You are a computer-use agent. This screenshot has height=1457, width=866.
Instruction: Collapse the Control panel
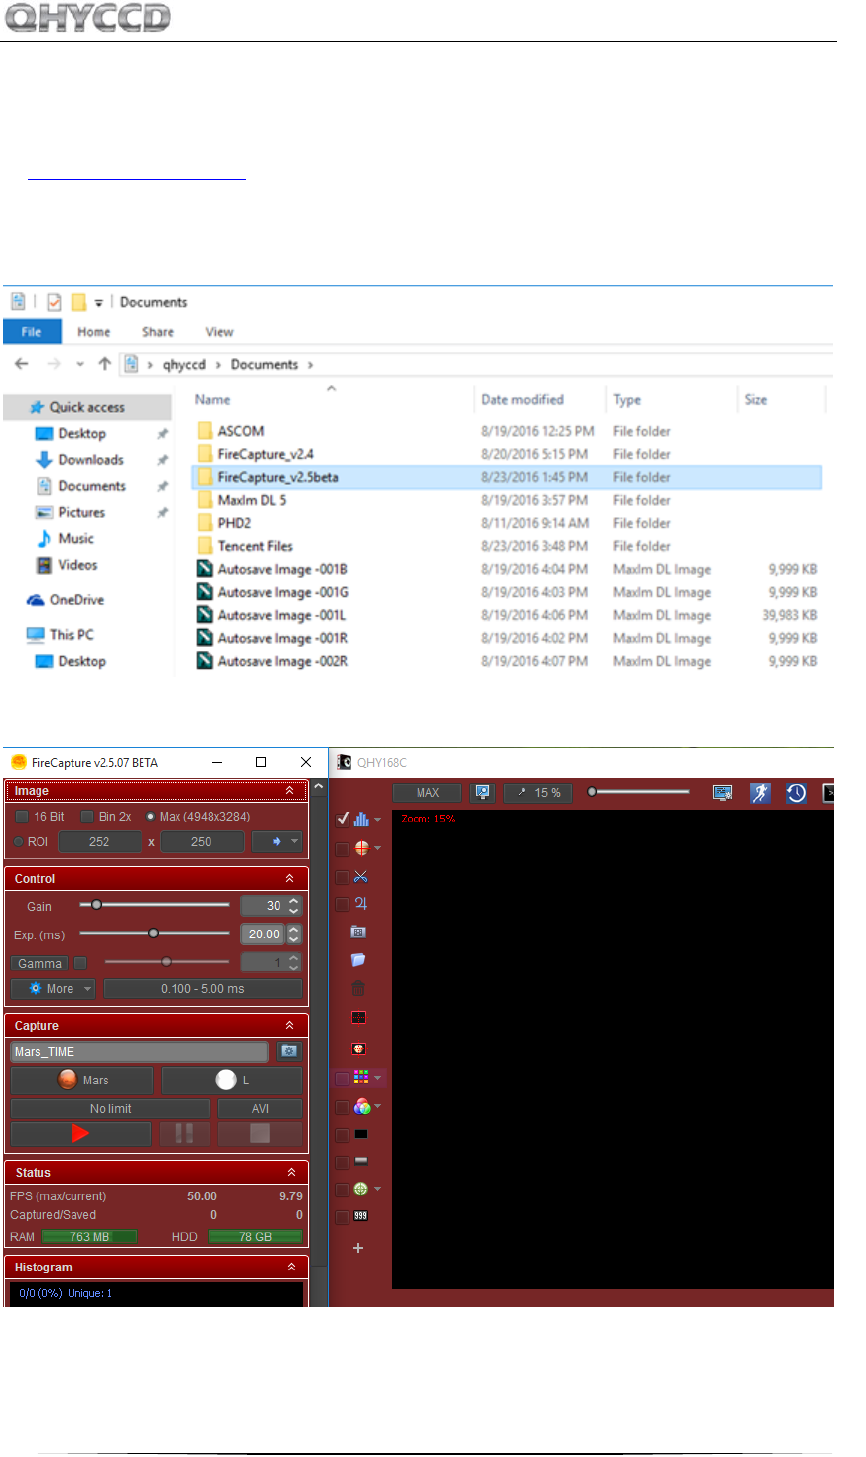coord(290,879)
